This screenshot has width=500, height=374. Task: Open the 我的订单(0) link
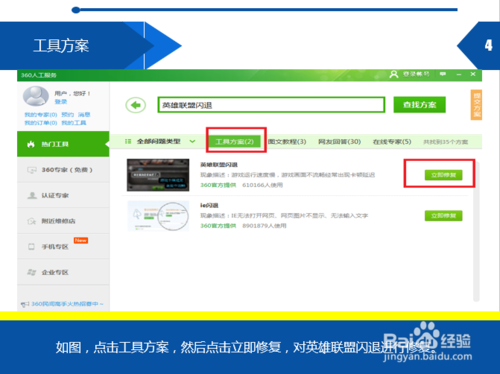pos(41,123)
